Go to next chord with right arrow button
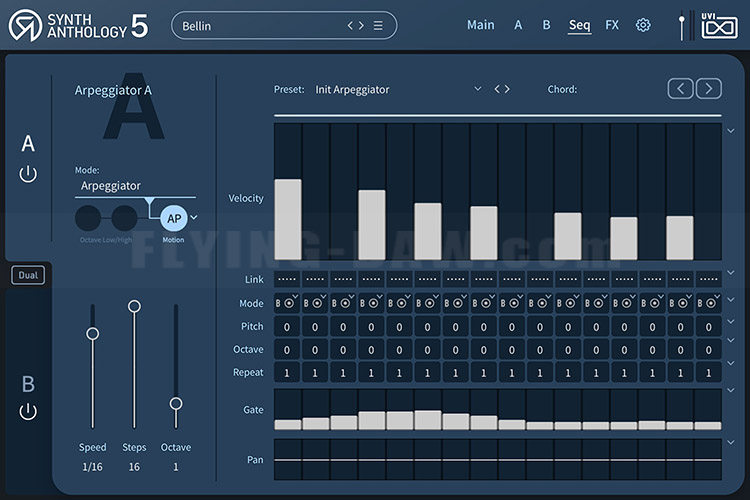 point(709,89)
